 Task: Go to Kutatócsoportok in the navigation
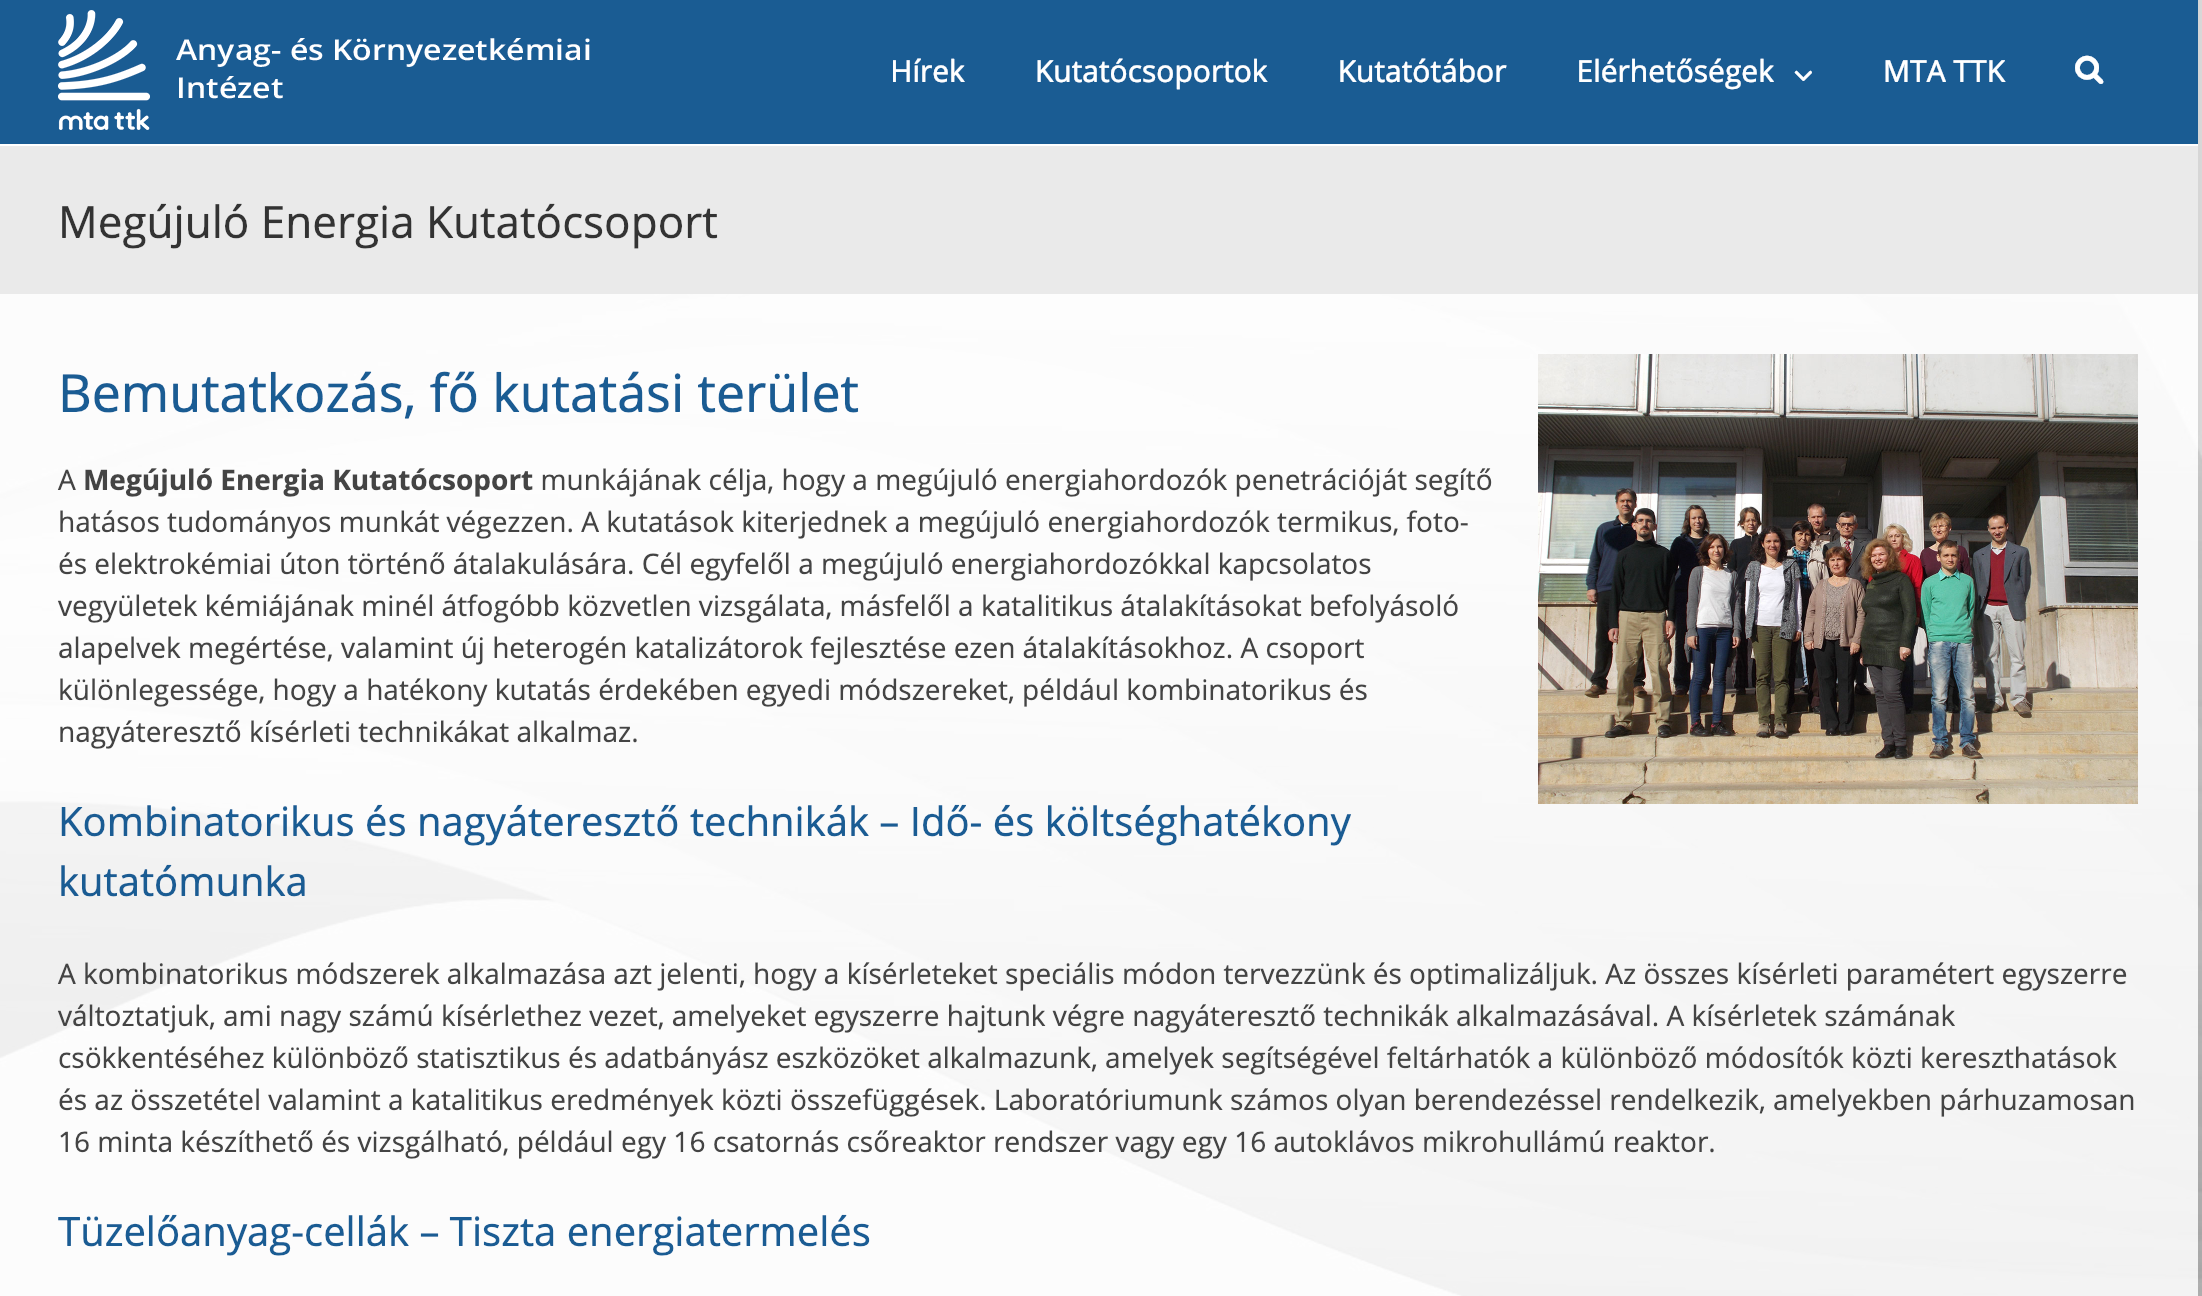pyautogui.click(x=1150, y=72)
